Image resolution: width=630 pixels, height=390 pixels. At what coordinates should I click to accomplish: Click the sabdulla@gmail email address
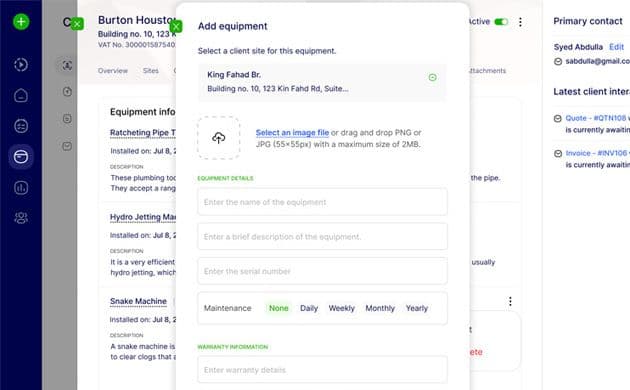(x=597, y=61)
